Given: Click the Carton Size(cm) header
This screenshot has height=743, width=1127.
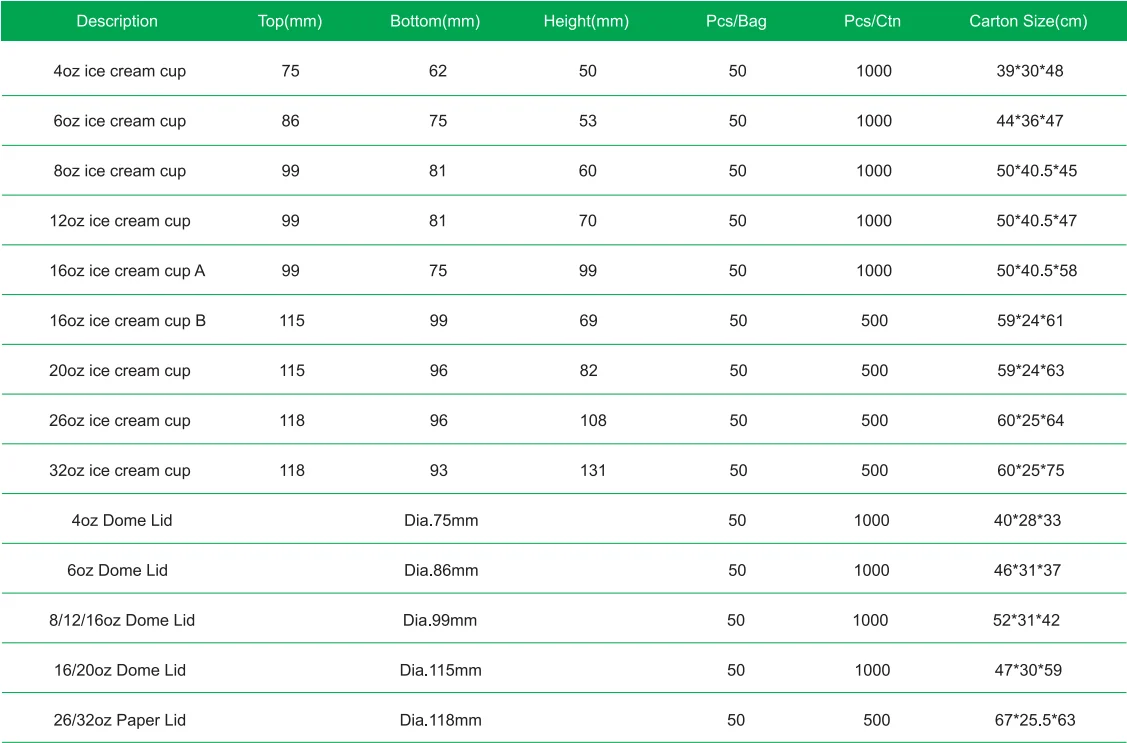Looking at the screenshot, I should tap(1028, 21).
